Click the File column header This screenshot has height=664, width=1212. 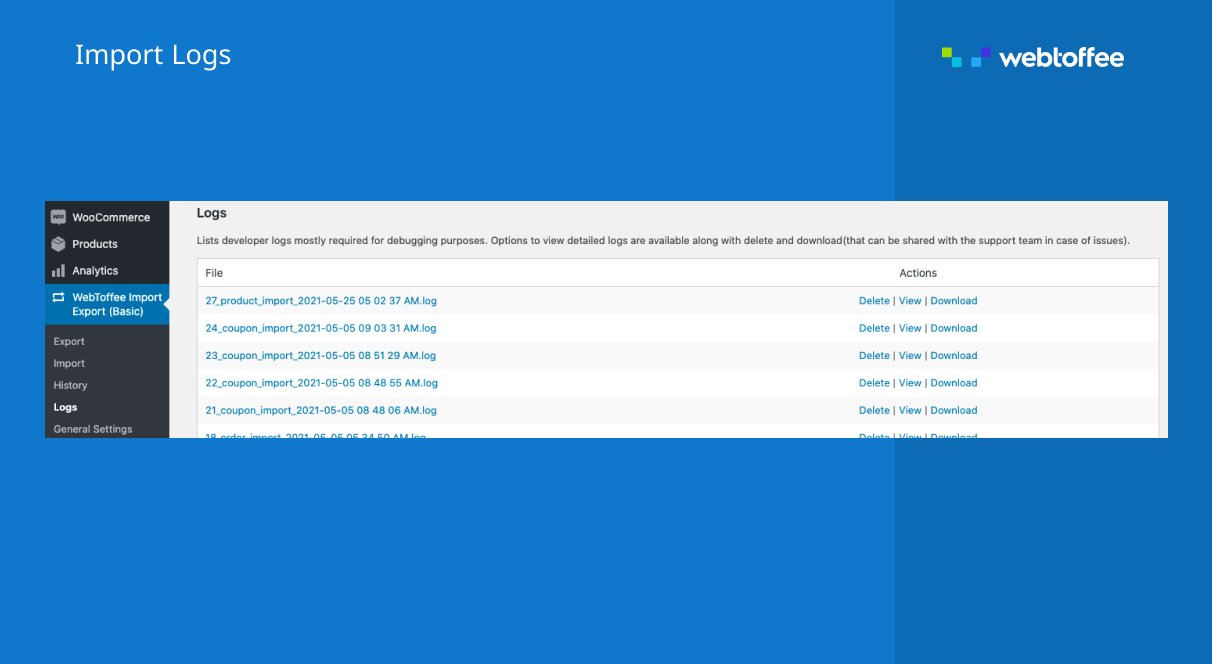(214, 273)
